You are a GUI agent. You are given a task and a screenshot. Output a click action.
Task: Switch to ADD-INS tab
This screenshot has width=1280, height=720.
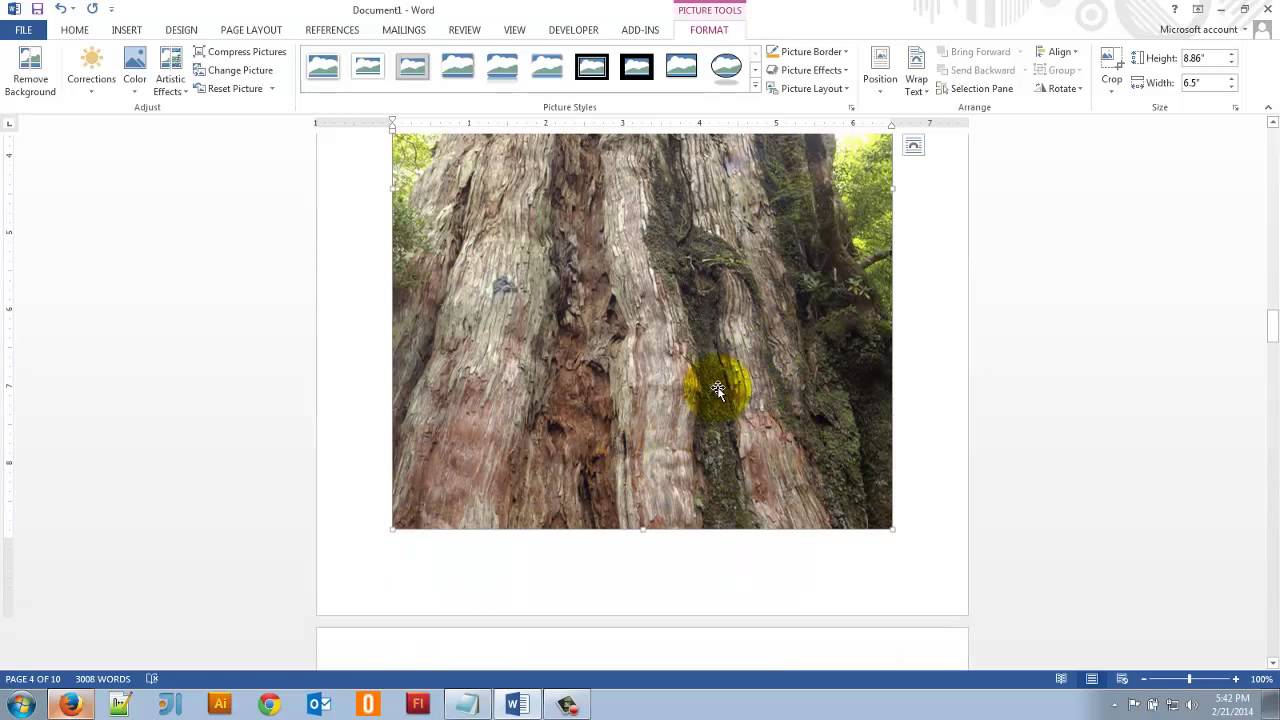[640, 30]
